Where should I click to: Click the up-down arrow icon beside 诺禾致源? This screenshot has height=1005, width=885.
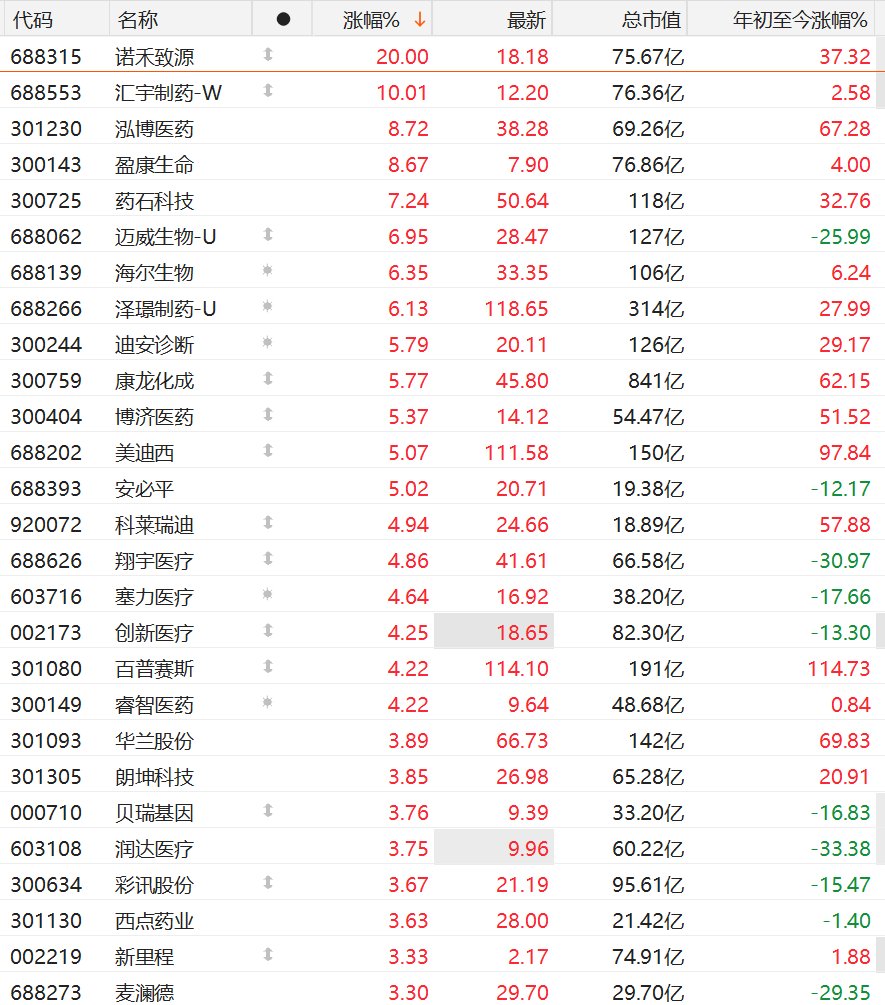click(x=268, y=55)
